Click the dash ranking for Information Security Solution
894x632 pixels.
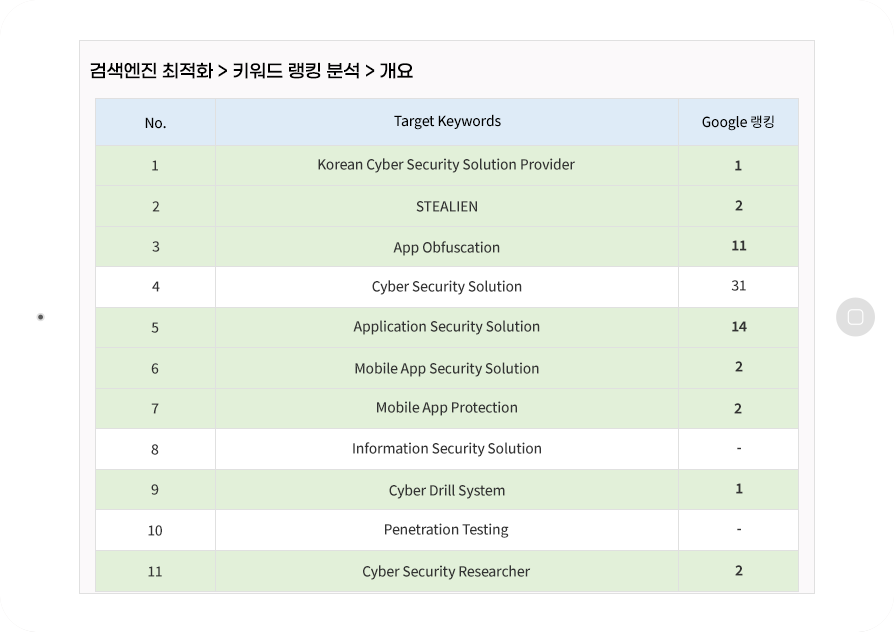pos(738,448)
